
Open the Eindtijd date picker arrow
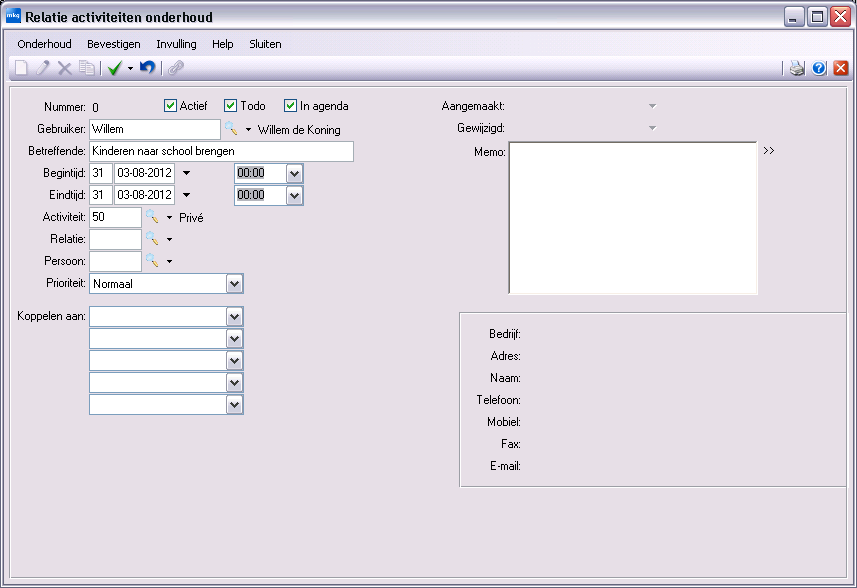click(x=186, y=195)
